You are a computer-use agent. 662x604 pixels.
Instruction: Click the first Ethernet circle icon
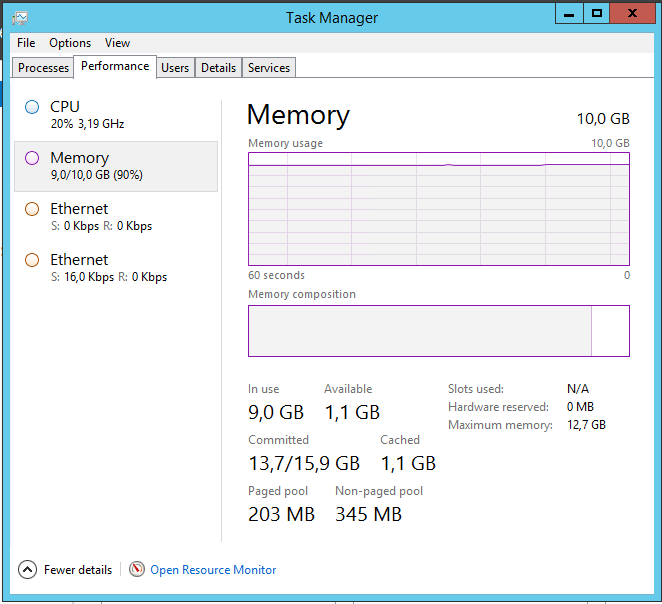click(x=32, y=209)
